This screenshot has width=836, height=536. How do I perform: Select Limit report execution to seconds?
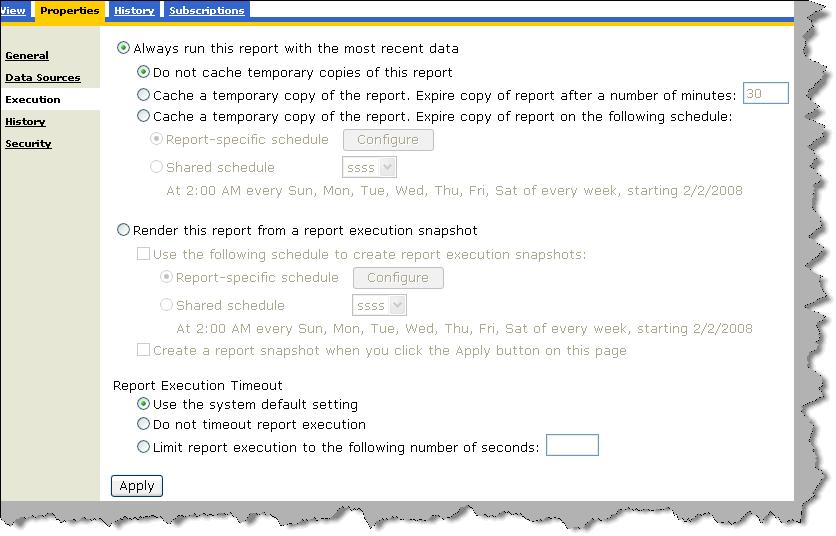click(143, 446)
